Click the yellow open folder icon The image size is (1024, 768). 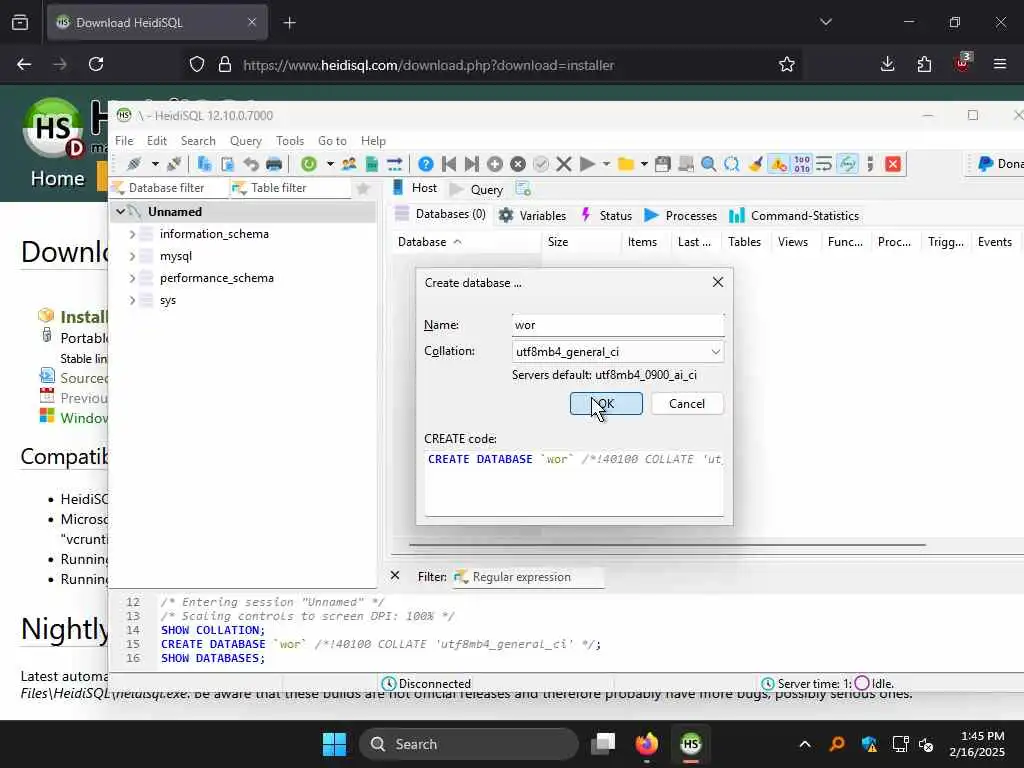[x=626, y=164]
